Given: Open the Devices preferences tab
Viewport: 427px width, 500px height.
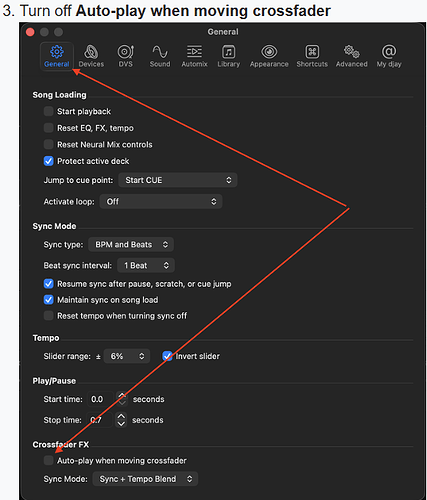Looking at the screenshot, I should click(91, 56).
